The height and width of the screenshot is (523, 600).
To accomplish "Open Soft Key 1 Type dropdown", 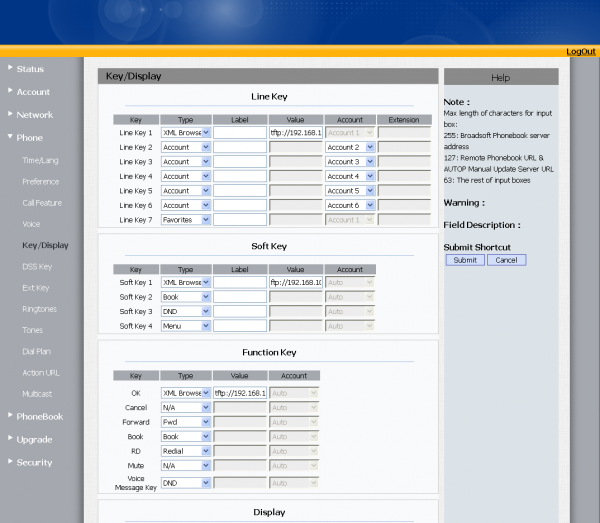I will (186, 282).
